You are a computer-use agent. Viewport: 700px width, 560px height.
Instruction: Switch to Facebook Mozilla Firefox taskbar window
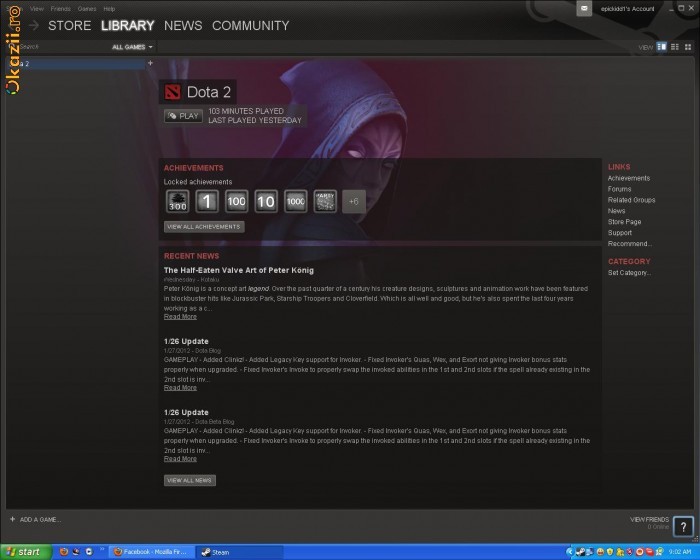point(152,552)
